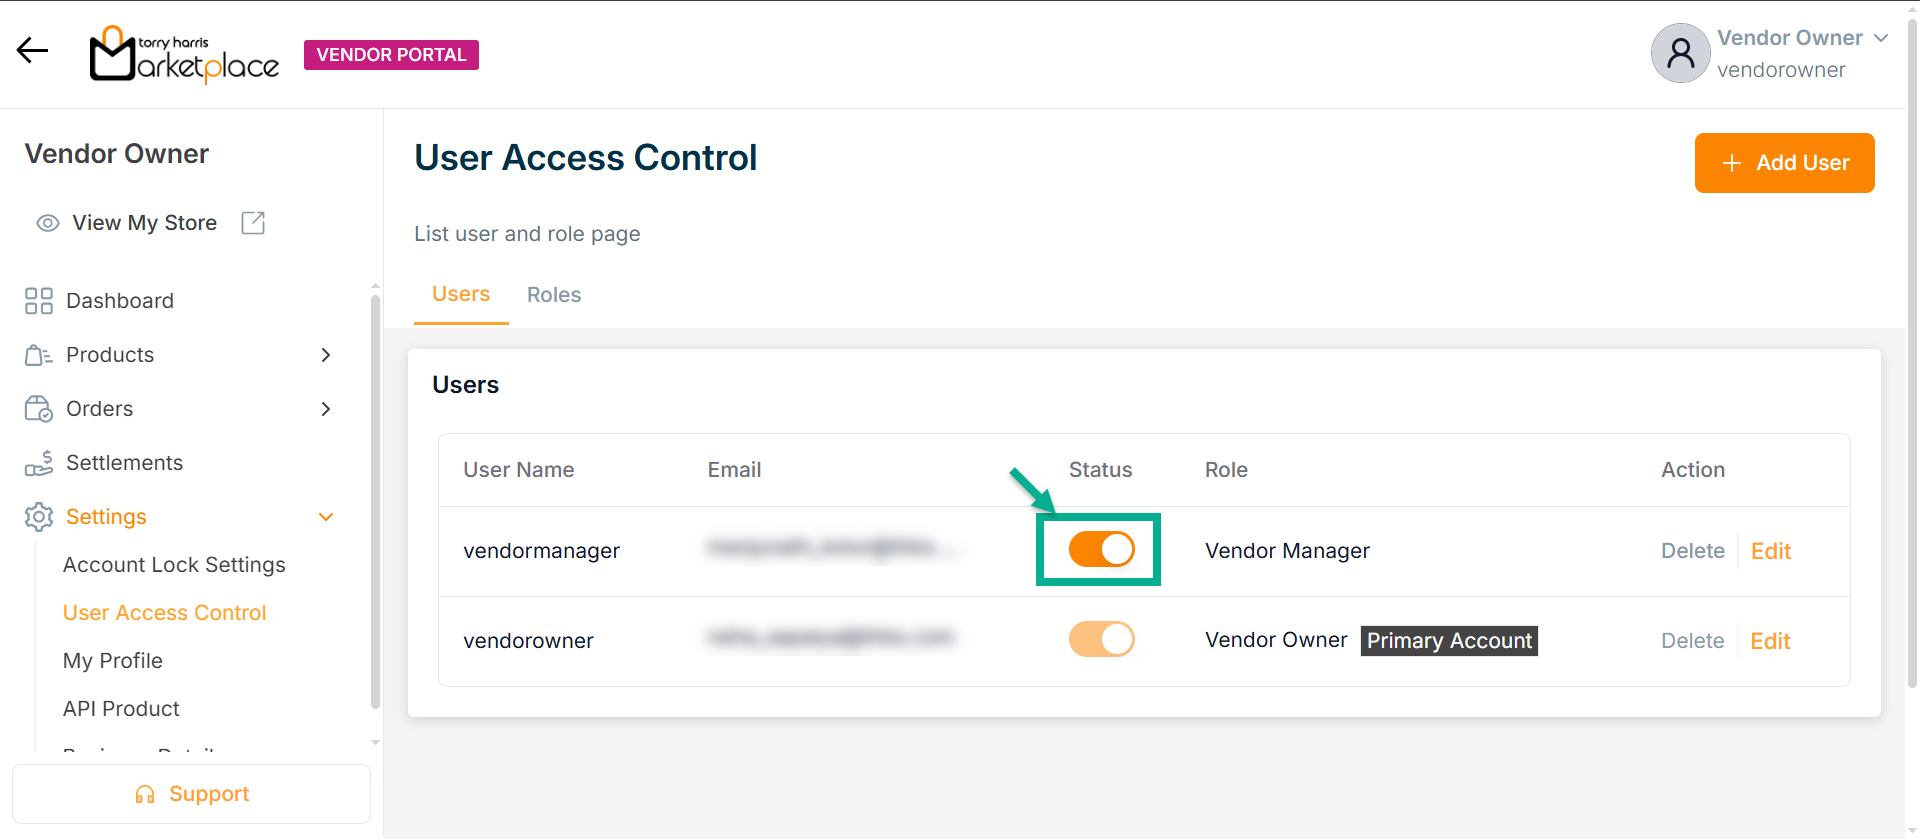Image resolution: width=1920 pixels, height=839 pixels.
Task: Click the user avatar icon
Action: [1680, 53]
